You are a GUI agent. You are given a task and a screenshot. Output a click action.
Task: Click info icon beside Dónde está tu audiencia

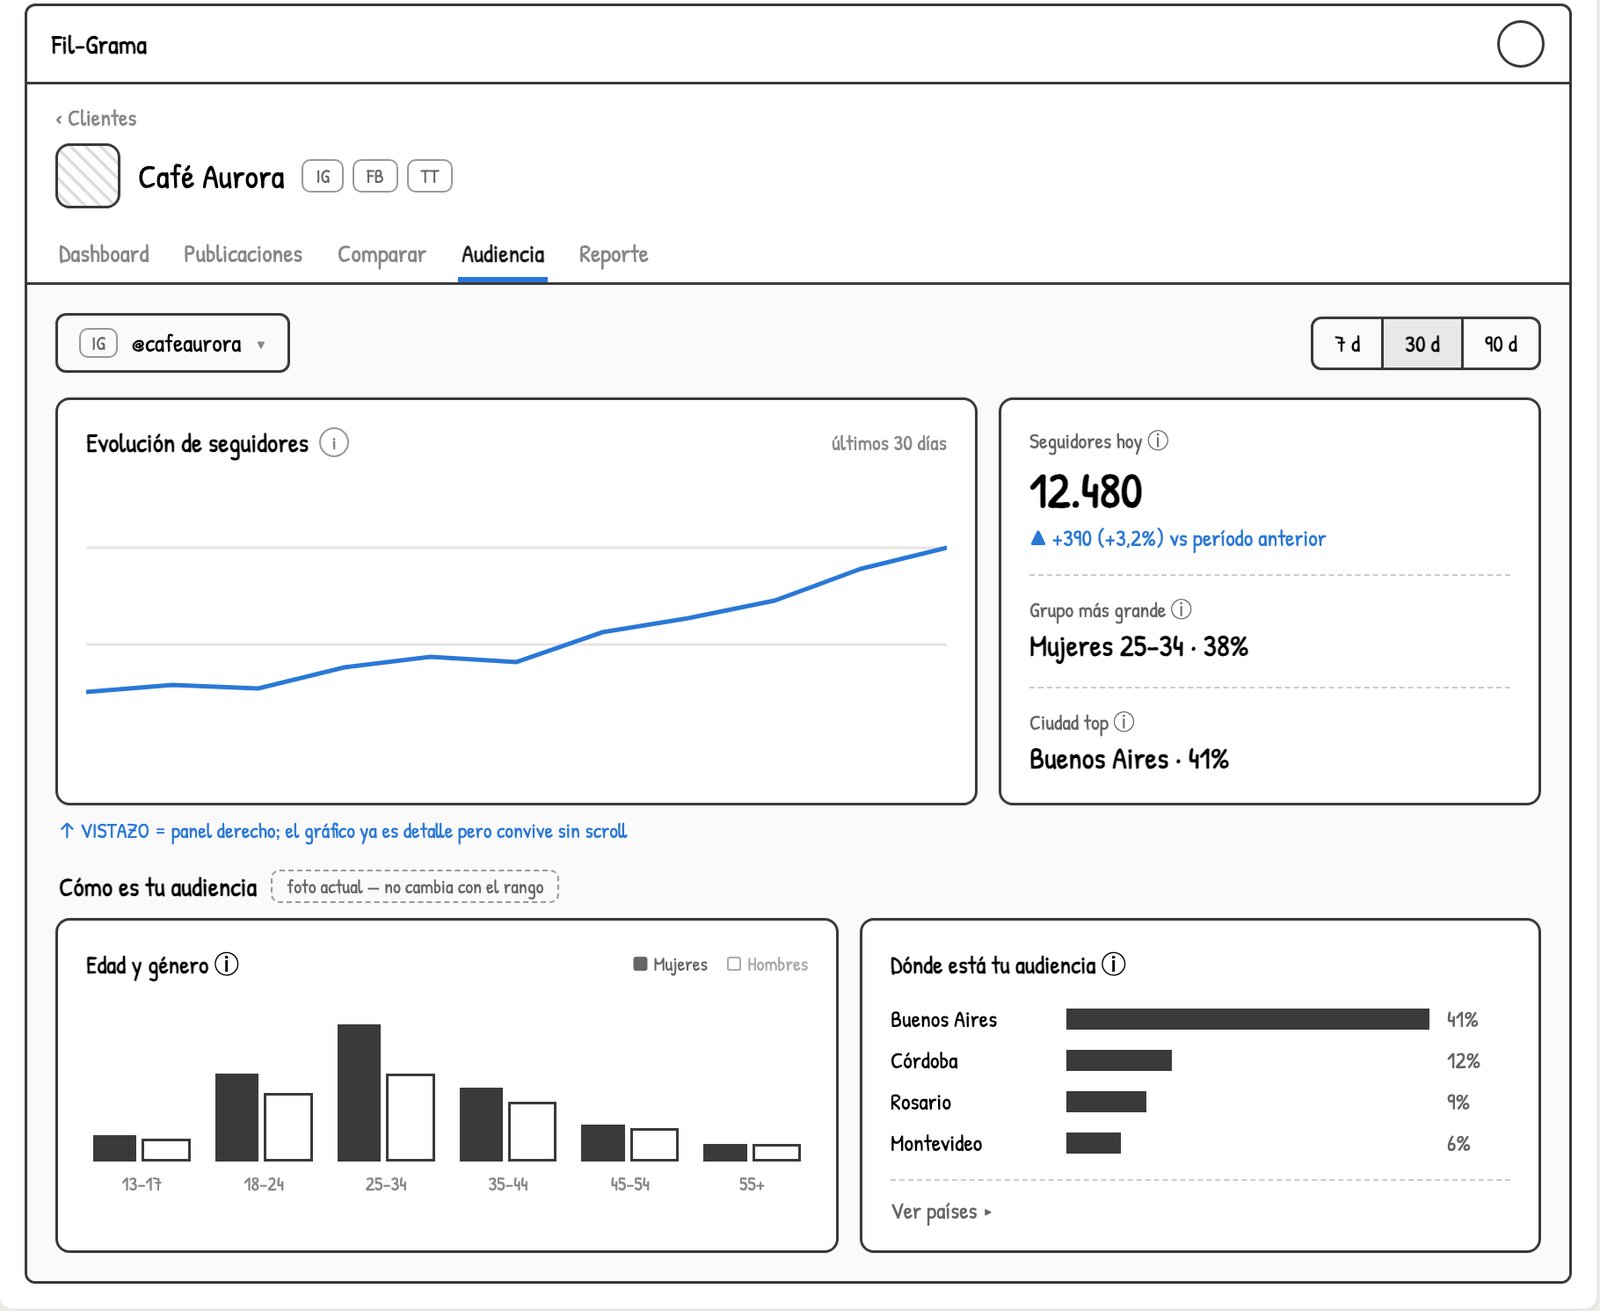[x=1113, y=964]
